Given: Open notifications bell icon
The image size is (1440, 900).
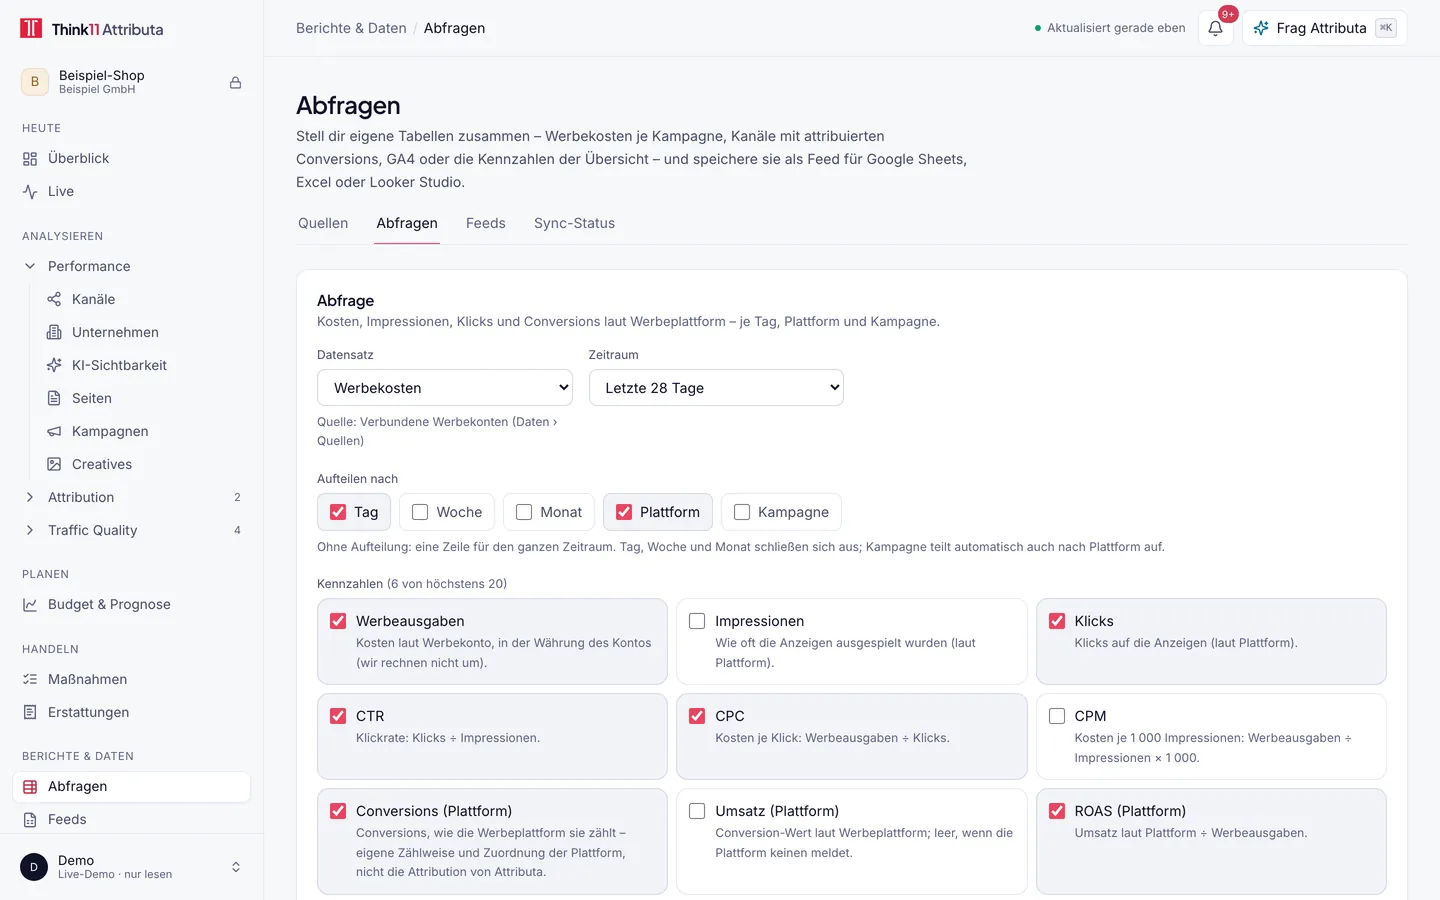Looking at the screenshot, I should [x=1215, y=29].
